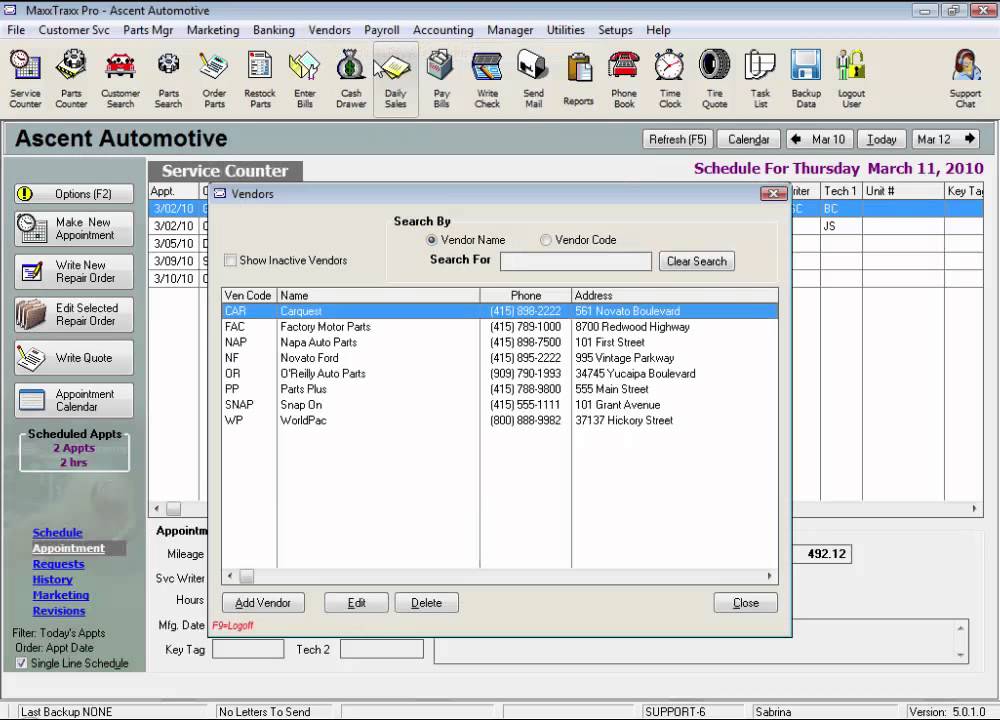Sort by the Ven Code column header
The height and width of the screenshot is (720, 1000).
tap(249, 295)
